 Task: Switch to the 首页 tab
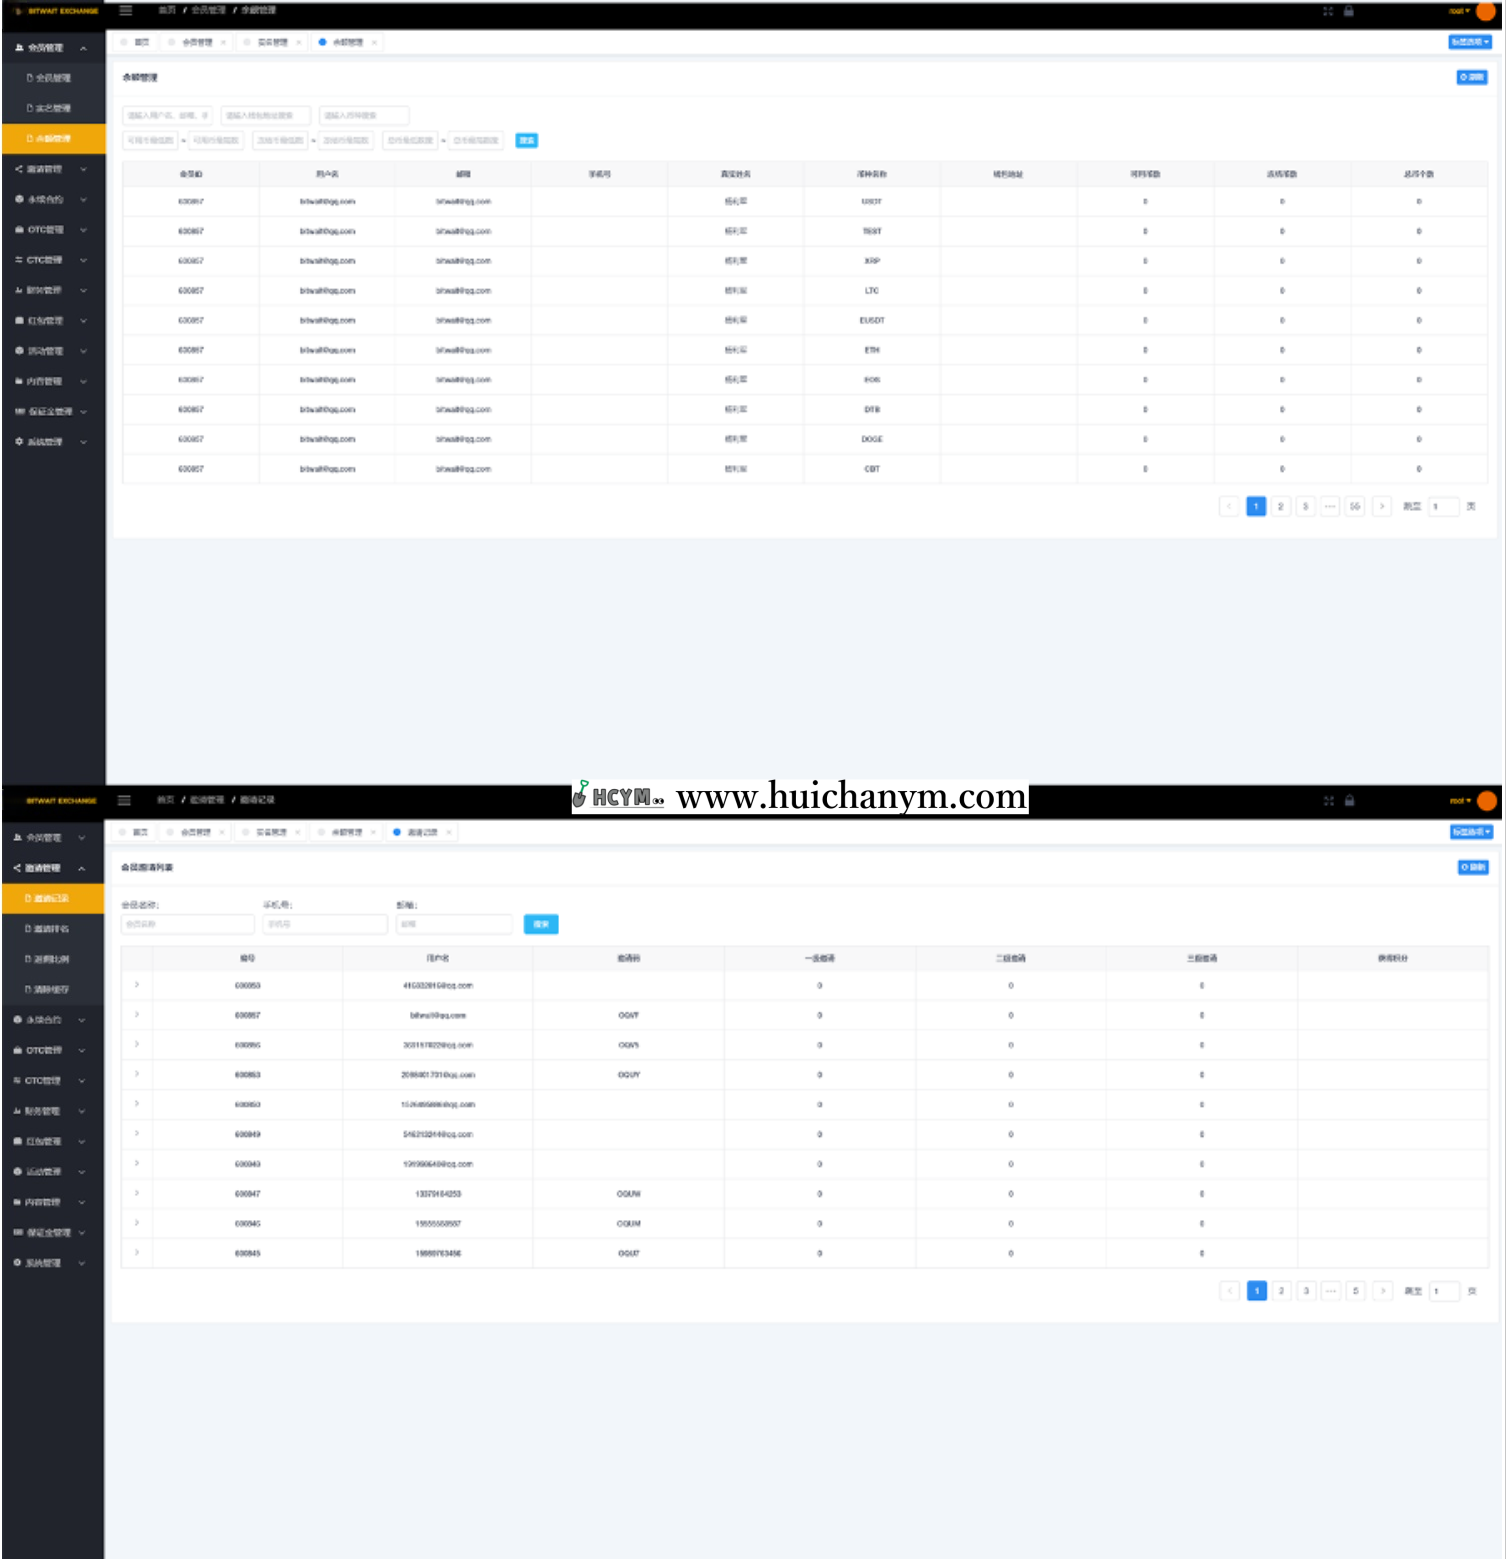[140, 42]
